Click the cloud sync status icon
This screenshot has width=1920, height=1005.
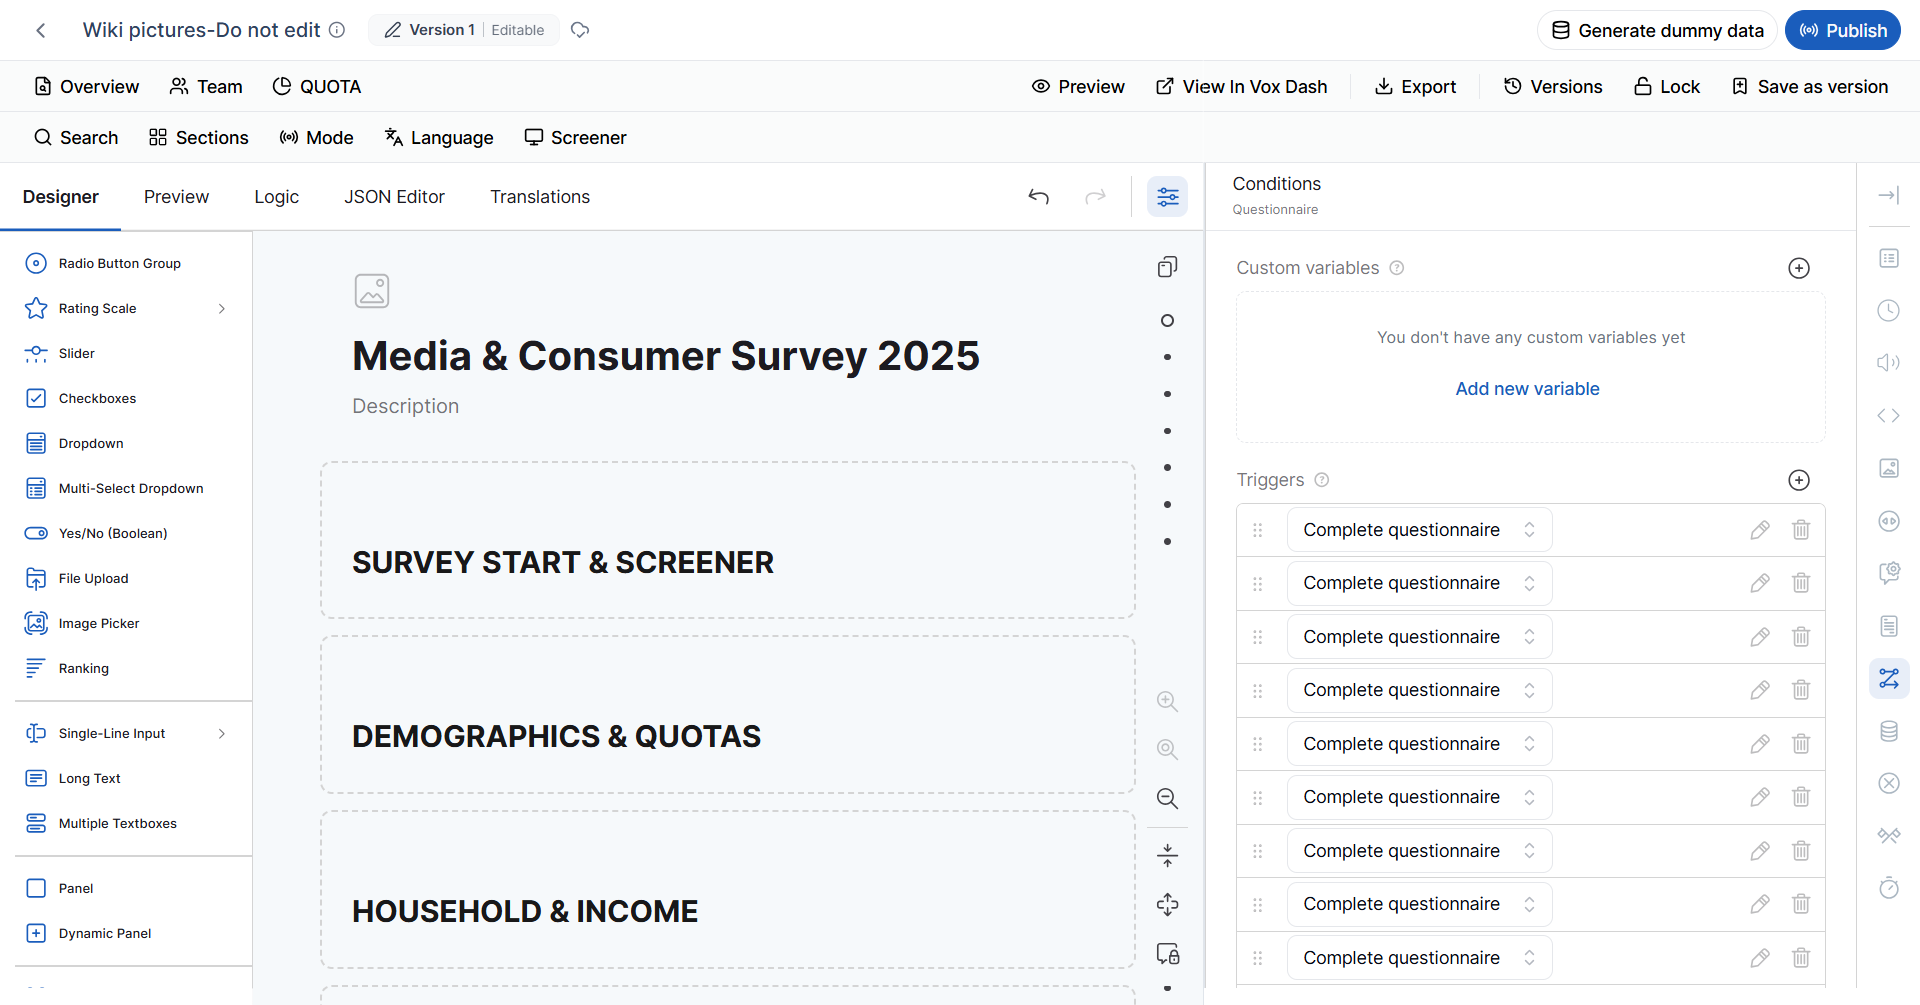(x=580, y=30)
